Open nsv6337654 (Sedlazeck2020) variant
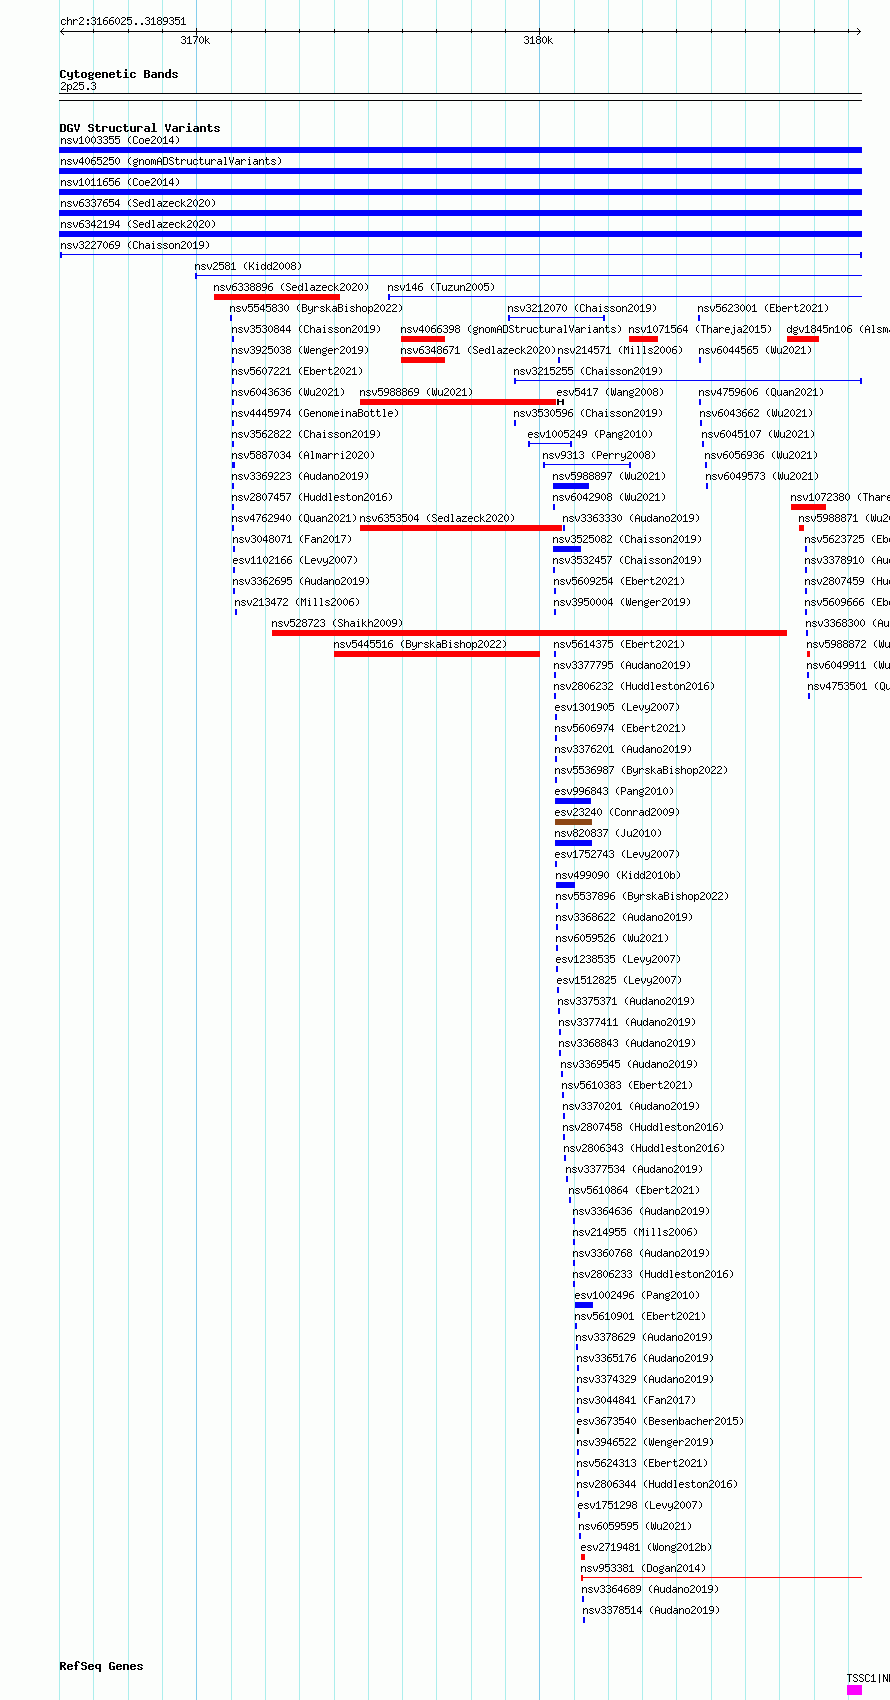The height and width of the screenshot is (1700, 890). pyautogui.click(x=138, y=203)
